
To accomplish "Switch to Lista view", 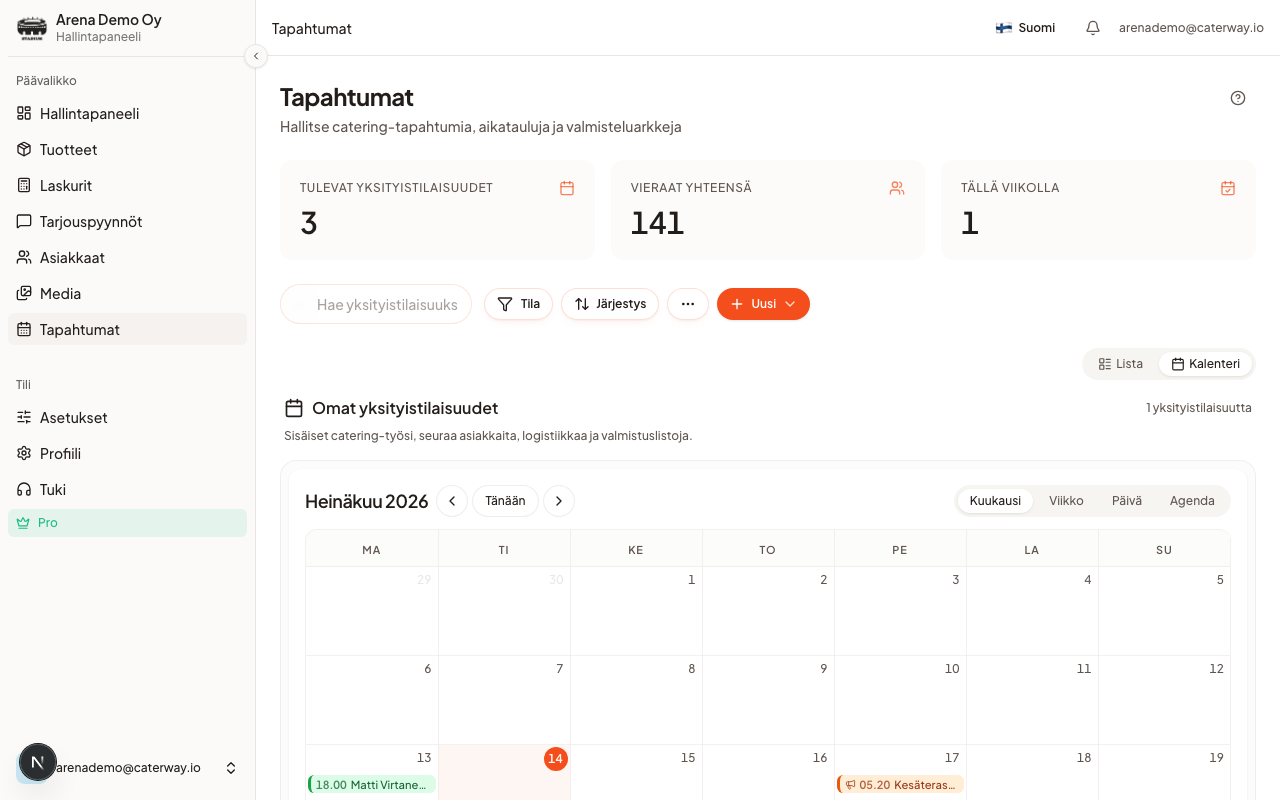I will pos(1120,364).
